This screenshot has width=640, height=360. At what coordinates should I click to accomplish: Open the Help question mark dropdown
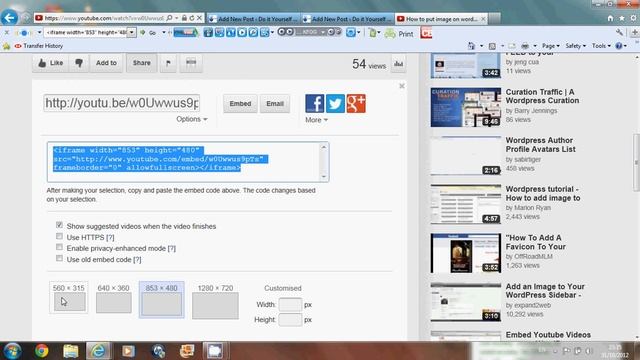point(621,46)
